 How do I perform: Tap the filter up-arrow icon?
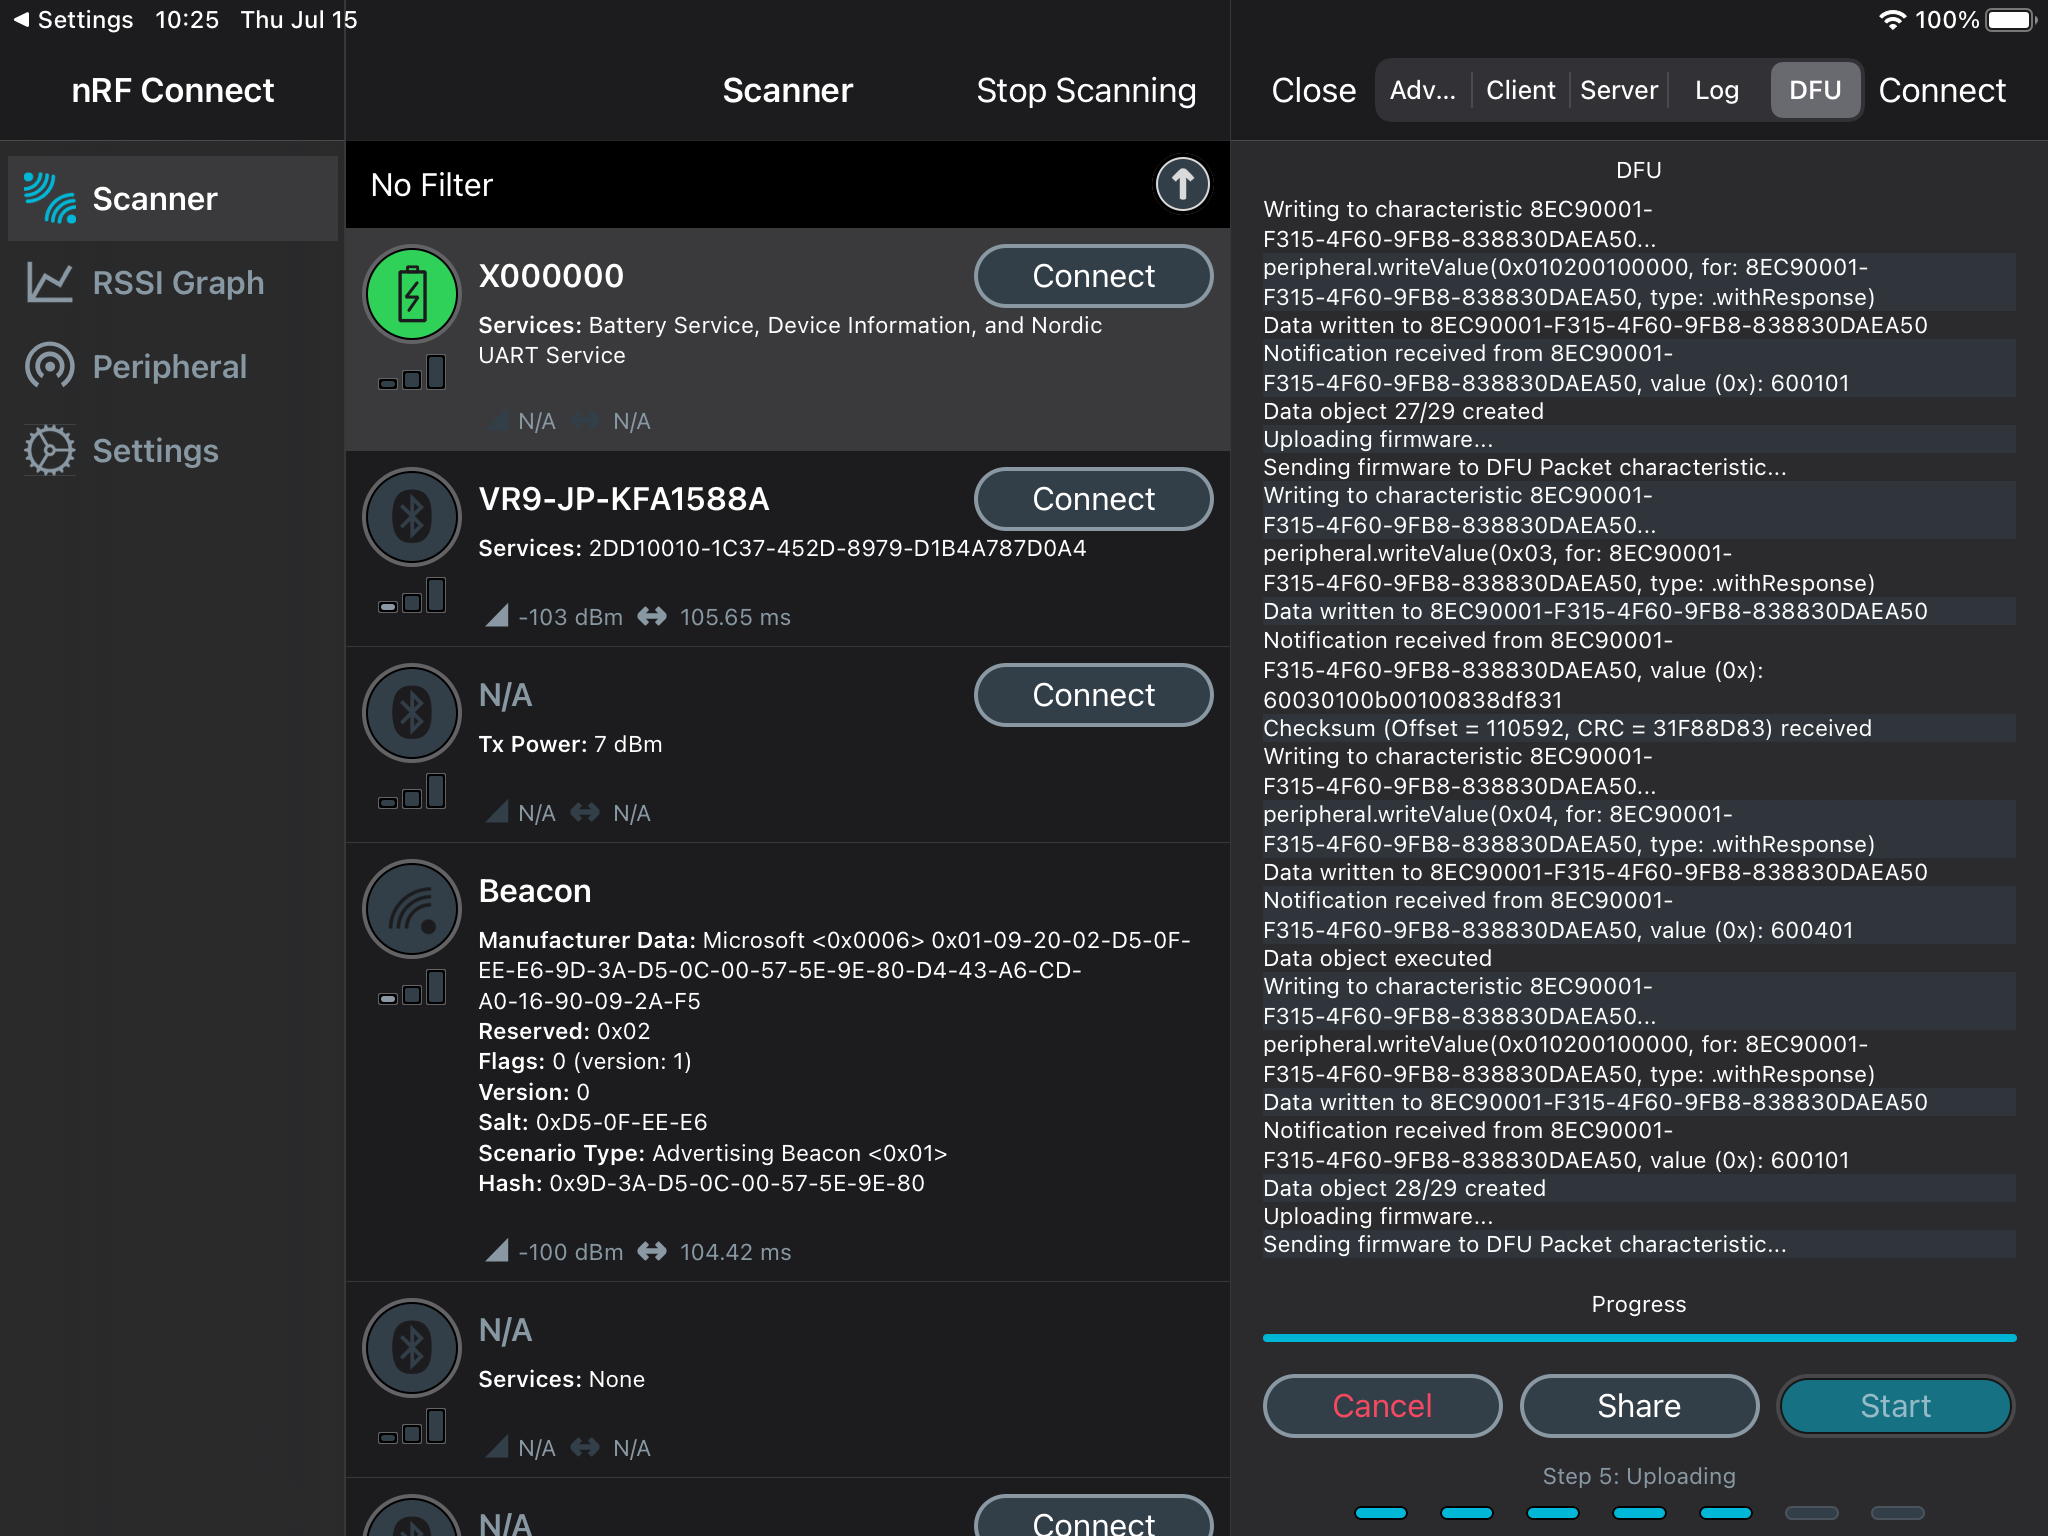click(1182, 185)
